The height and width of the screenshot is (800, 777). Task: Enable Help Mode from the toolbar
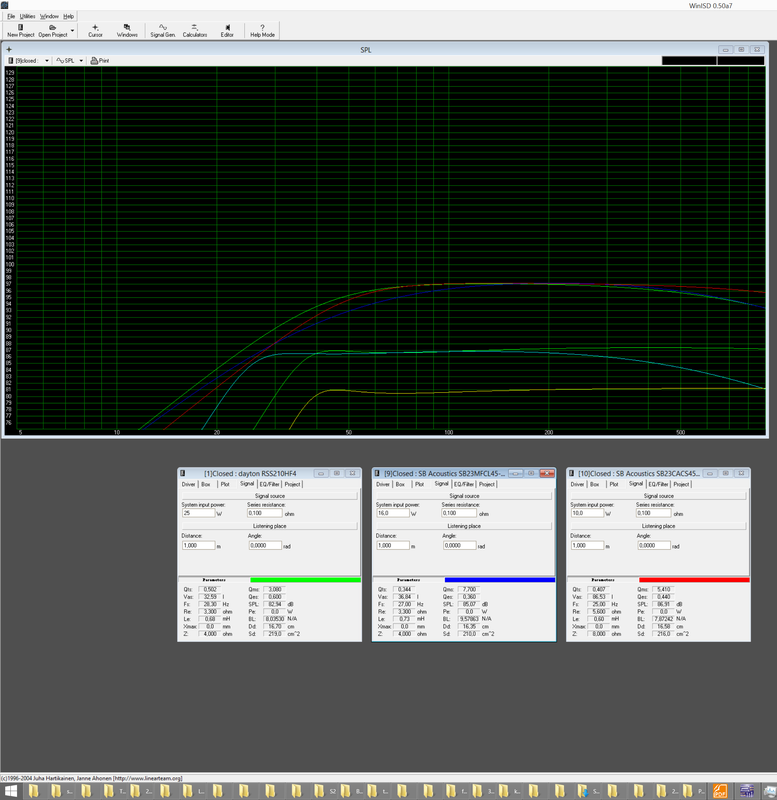click(262, 31)
